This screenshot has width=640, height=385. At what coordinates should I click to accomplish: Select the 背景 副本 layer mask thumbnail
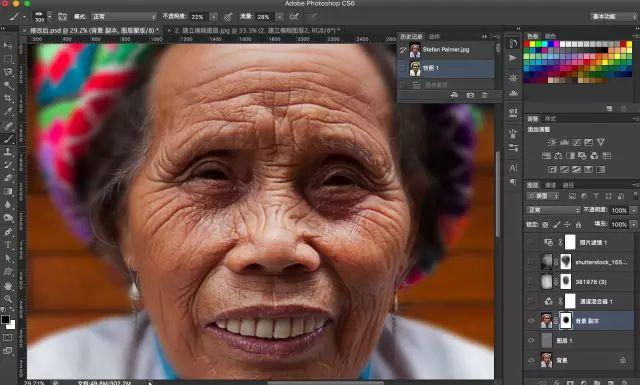click(566, 320)
